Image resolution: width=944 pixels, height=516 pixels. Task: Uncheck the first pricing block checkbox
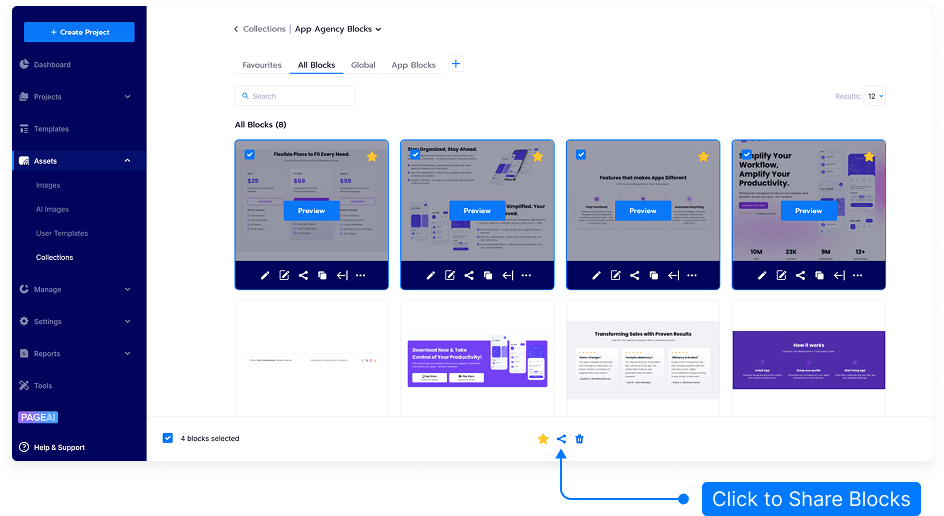(x=249, y=155)
